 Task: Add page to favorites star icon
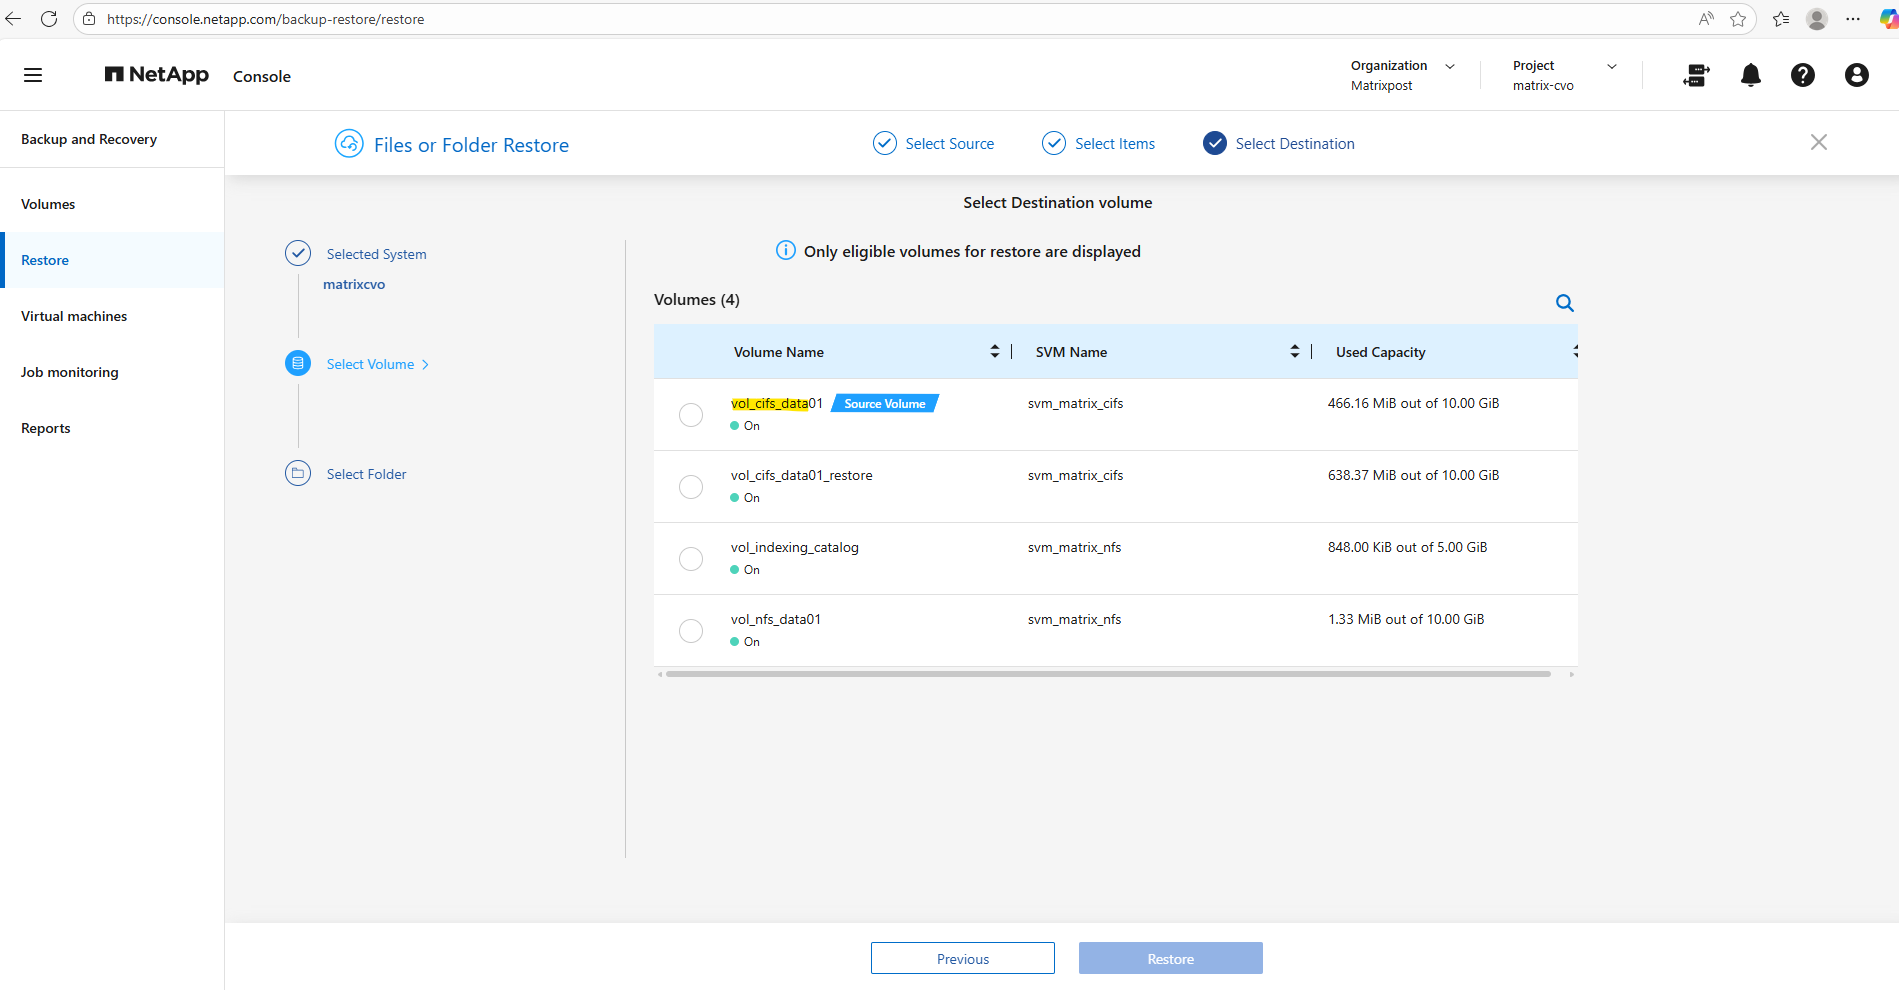[x=1738, y=19]
